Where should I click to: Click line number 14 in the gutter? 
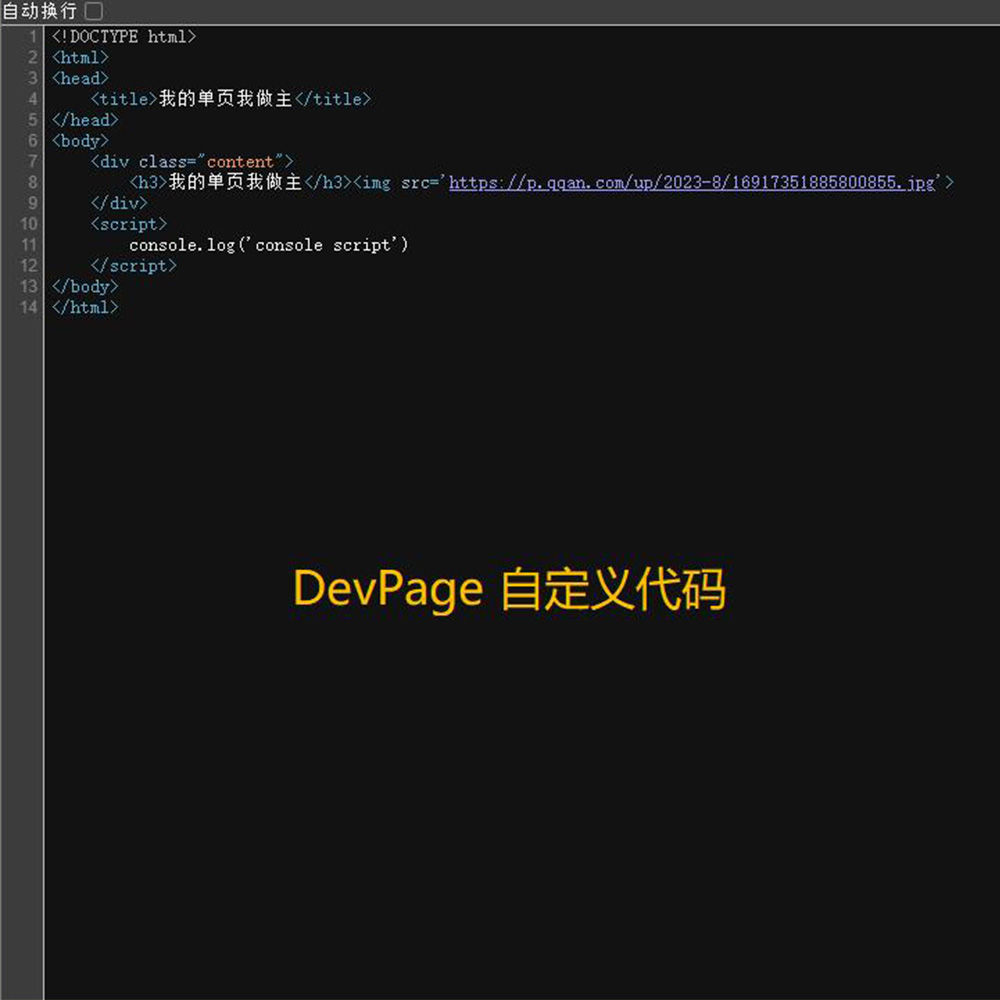pyautogui.click(x=29, y=307)
